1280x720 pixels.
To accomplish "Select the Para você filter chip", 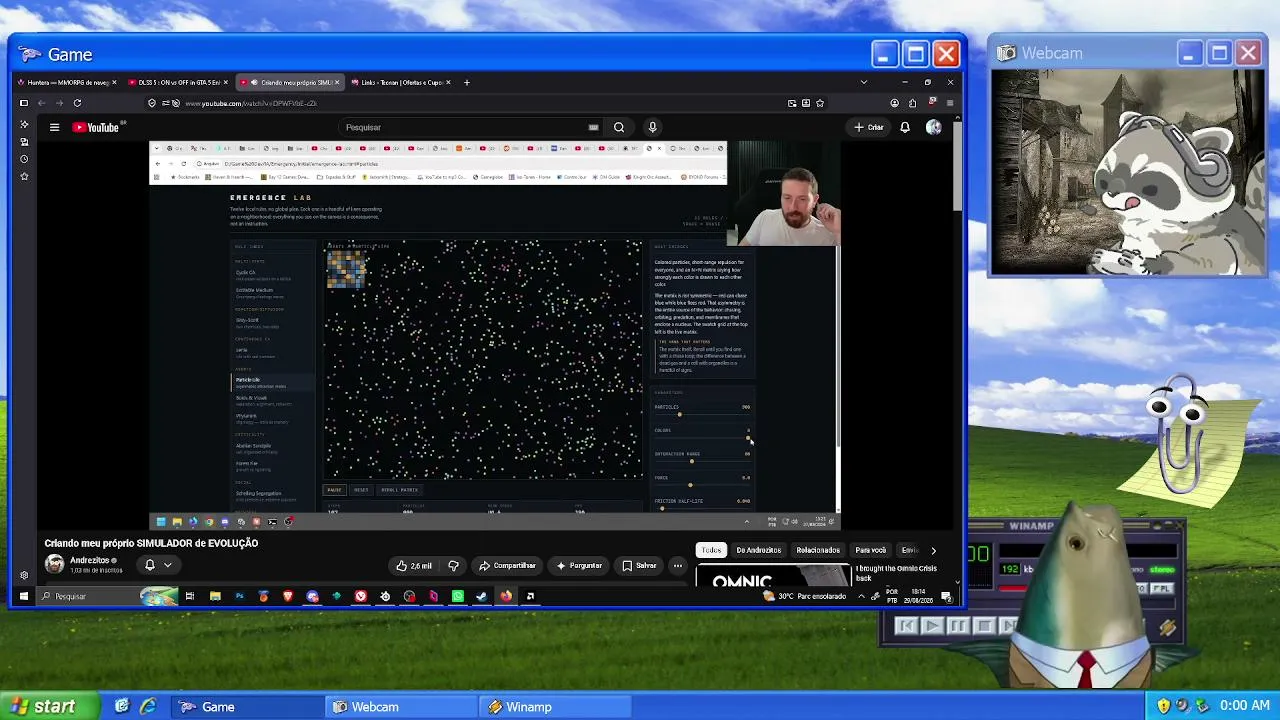I will pyautogui.click(x=871, y=550).
